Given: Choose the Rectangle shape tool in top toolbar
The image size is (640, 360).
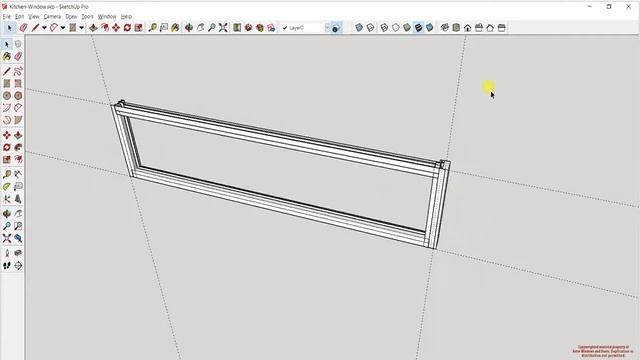Looking at the screenshot, I should (x=73, y=28).
